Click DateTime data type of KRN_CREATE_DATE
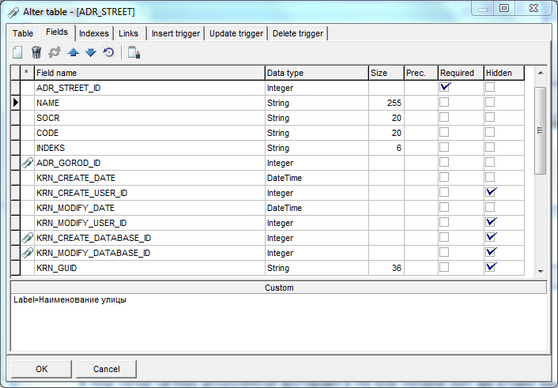This screenshot has height=388, width=558. 284,178
